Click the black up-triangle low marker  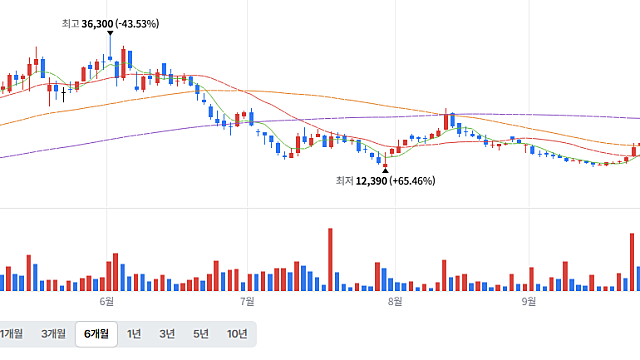pos(385,170)
